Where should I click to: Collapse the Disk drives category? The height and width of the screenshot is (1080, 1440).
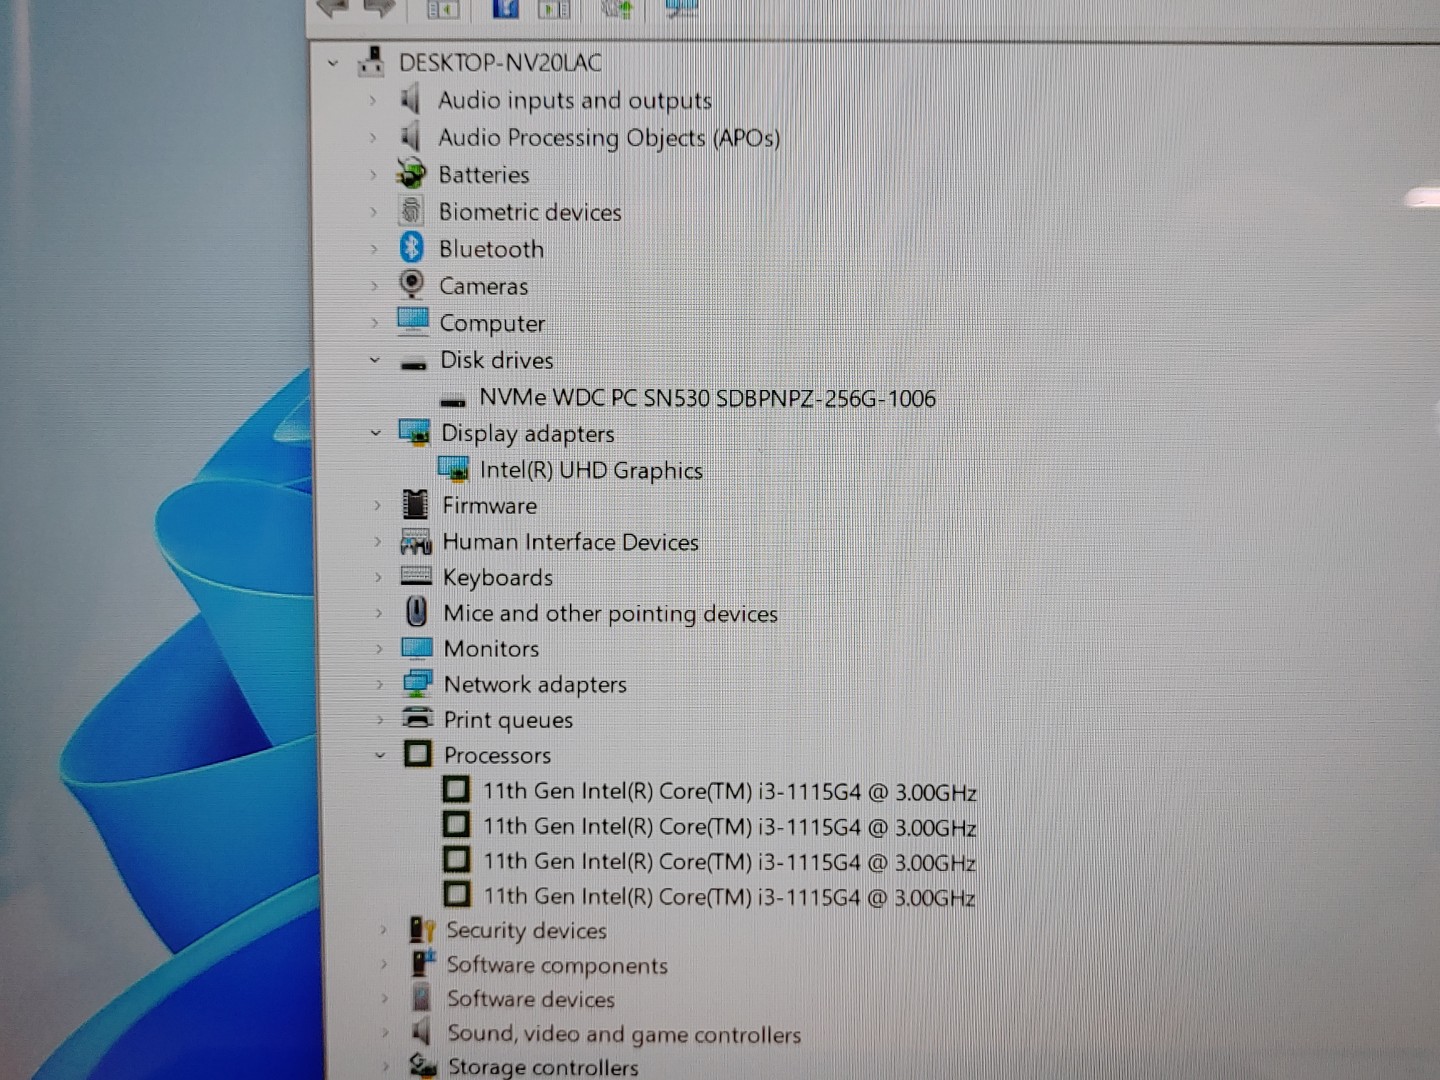[x=375, y=360]
